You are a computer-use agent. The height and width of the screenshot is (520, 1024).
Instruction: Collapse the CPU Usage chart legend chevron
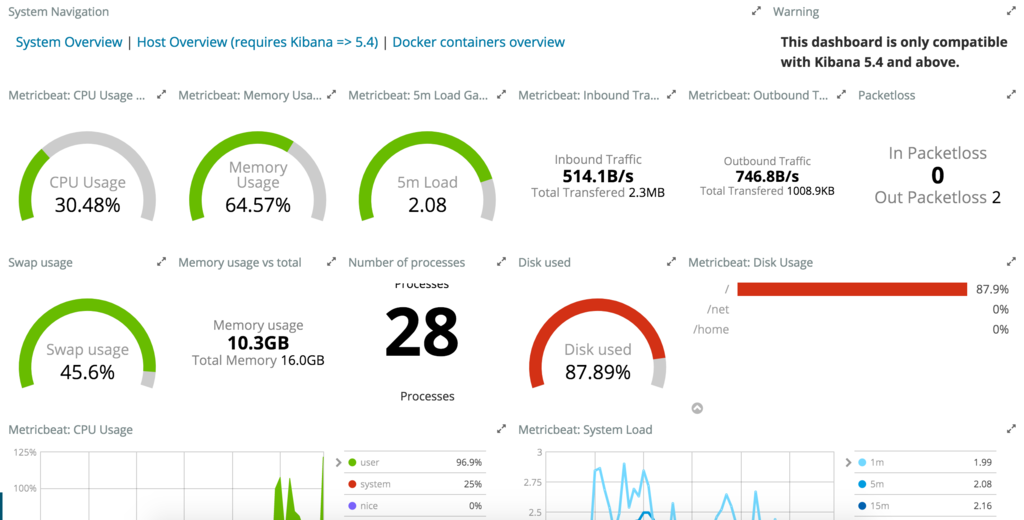[338, 463]
